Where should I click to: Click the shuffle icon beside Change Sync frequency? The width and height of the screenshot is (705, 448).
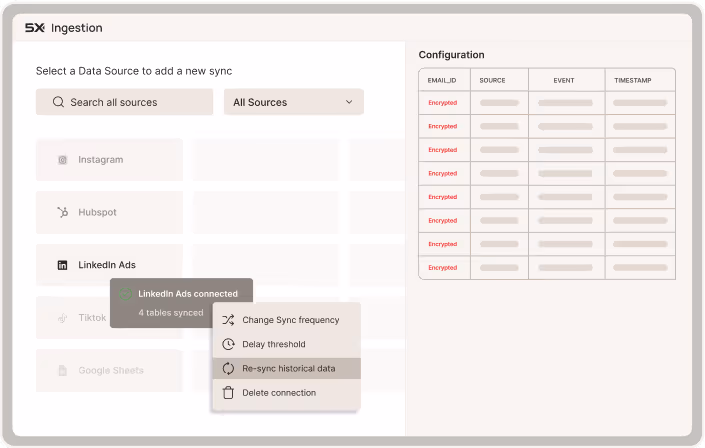click(x=228, y=320)
